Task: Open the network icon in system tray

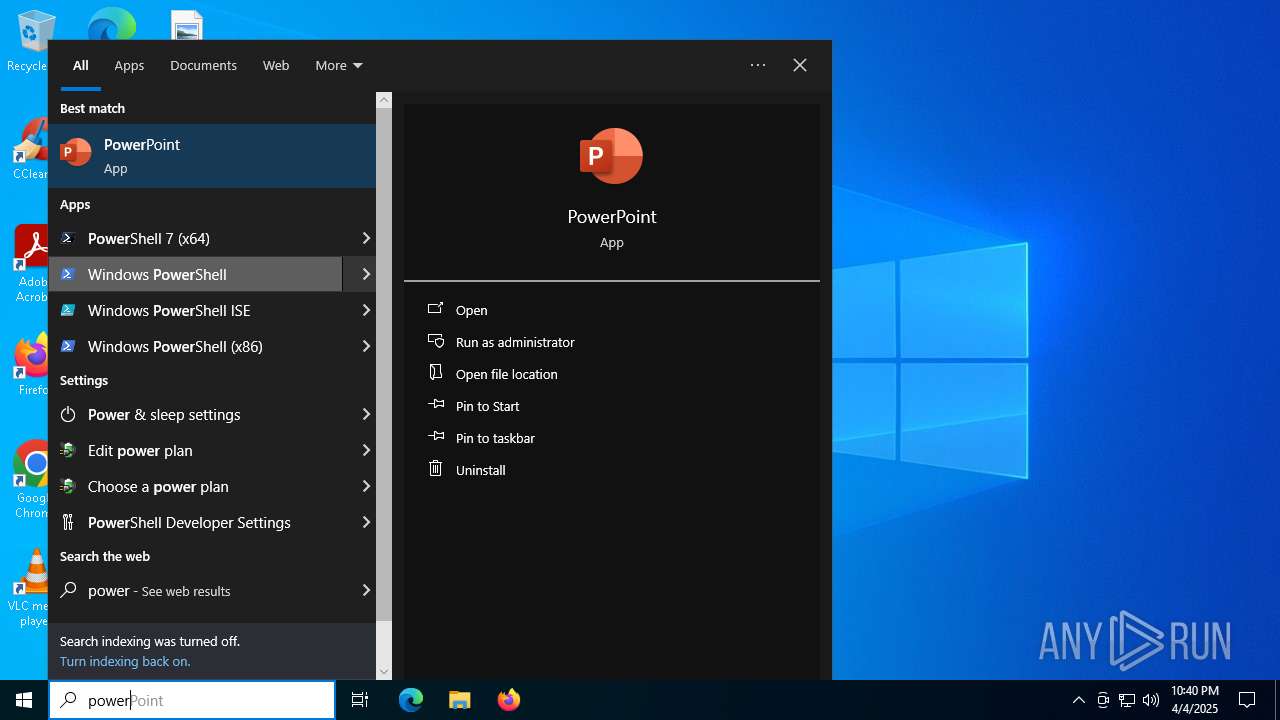Action: click(x=1127, y=700)
